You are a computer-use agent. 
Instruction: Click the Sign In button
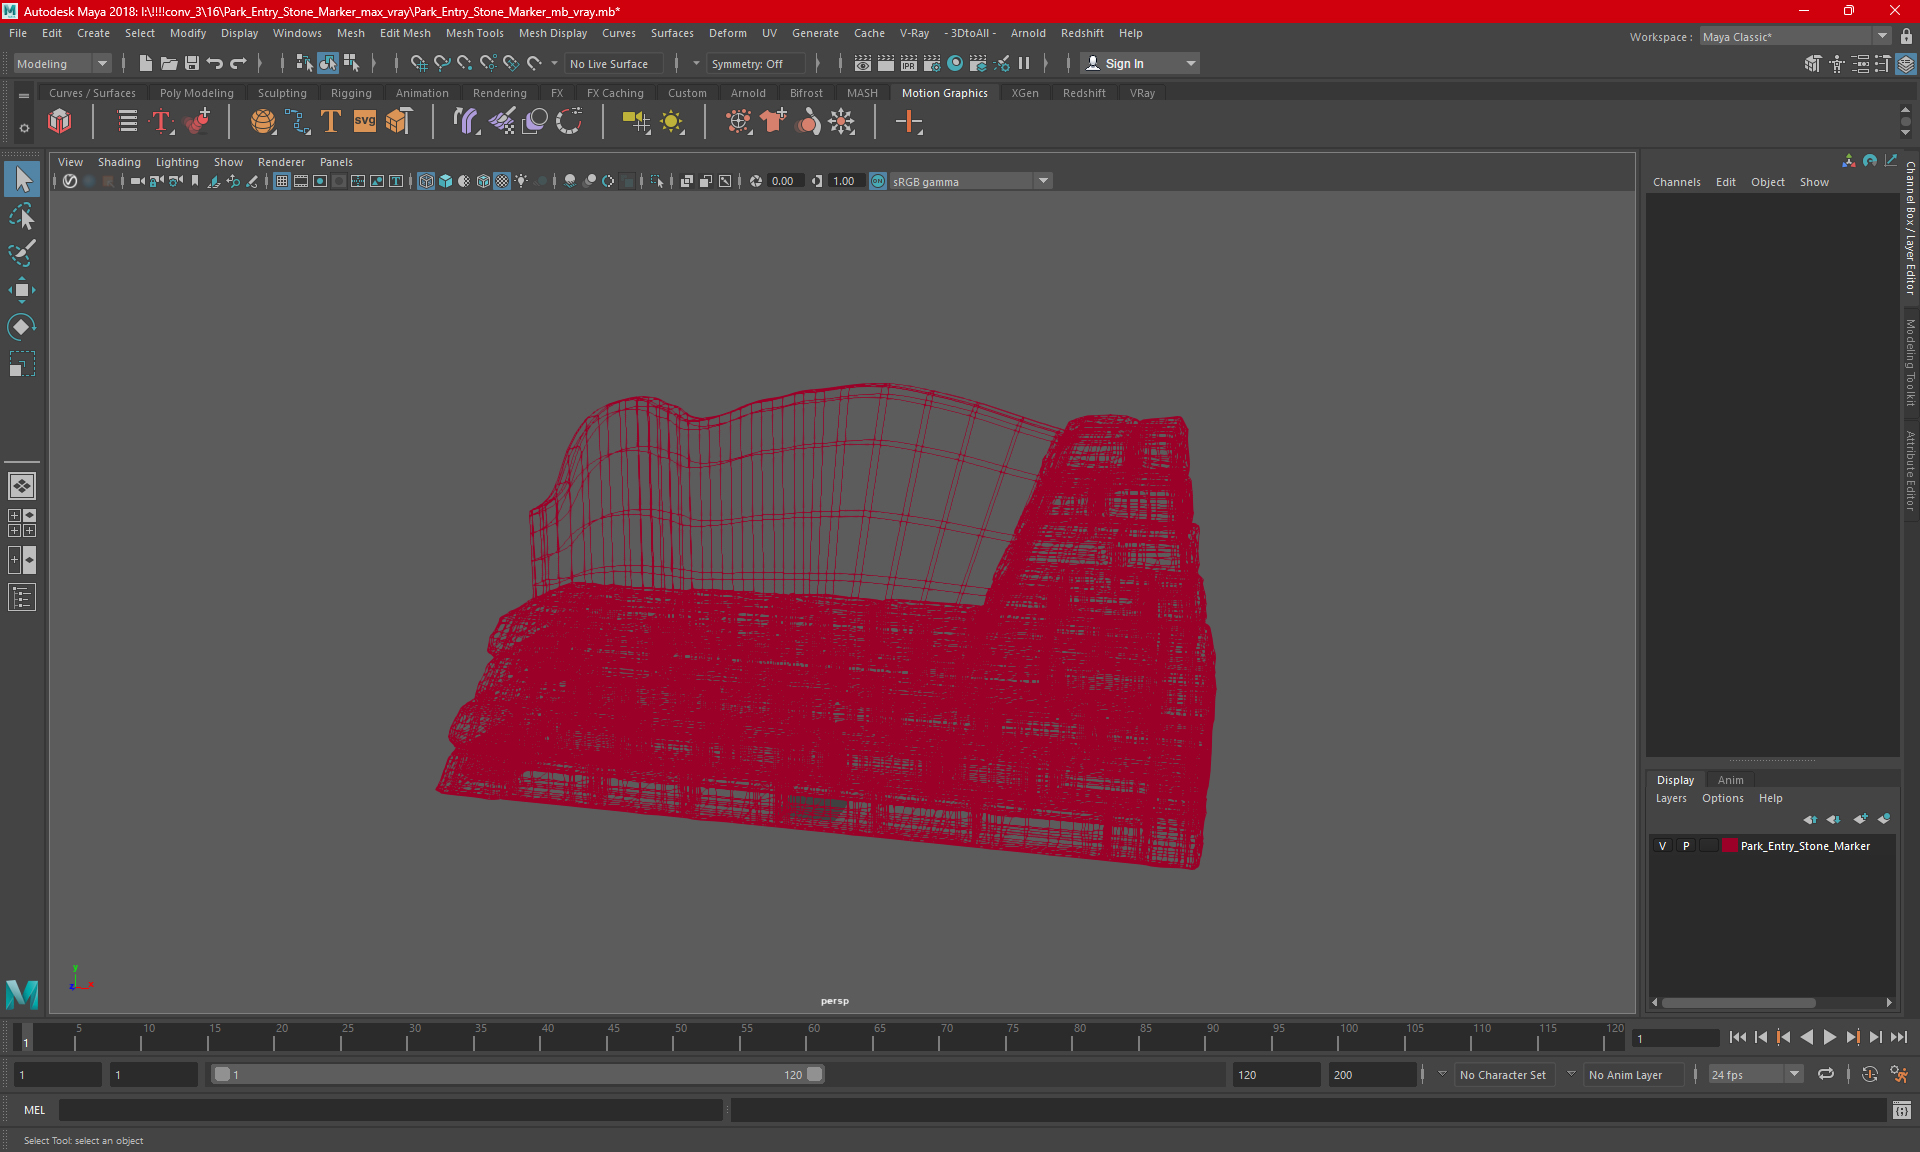(1124, 63)
